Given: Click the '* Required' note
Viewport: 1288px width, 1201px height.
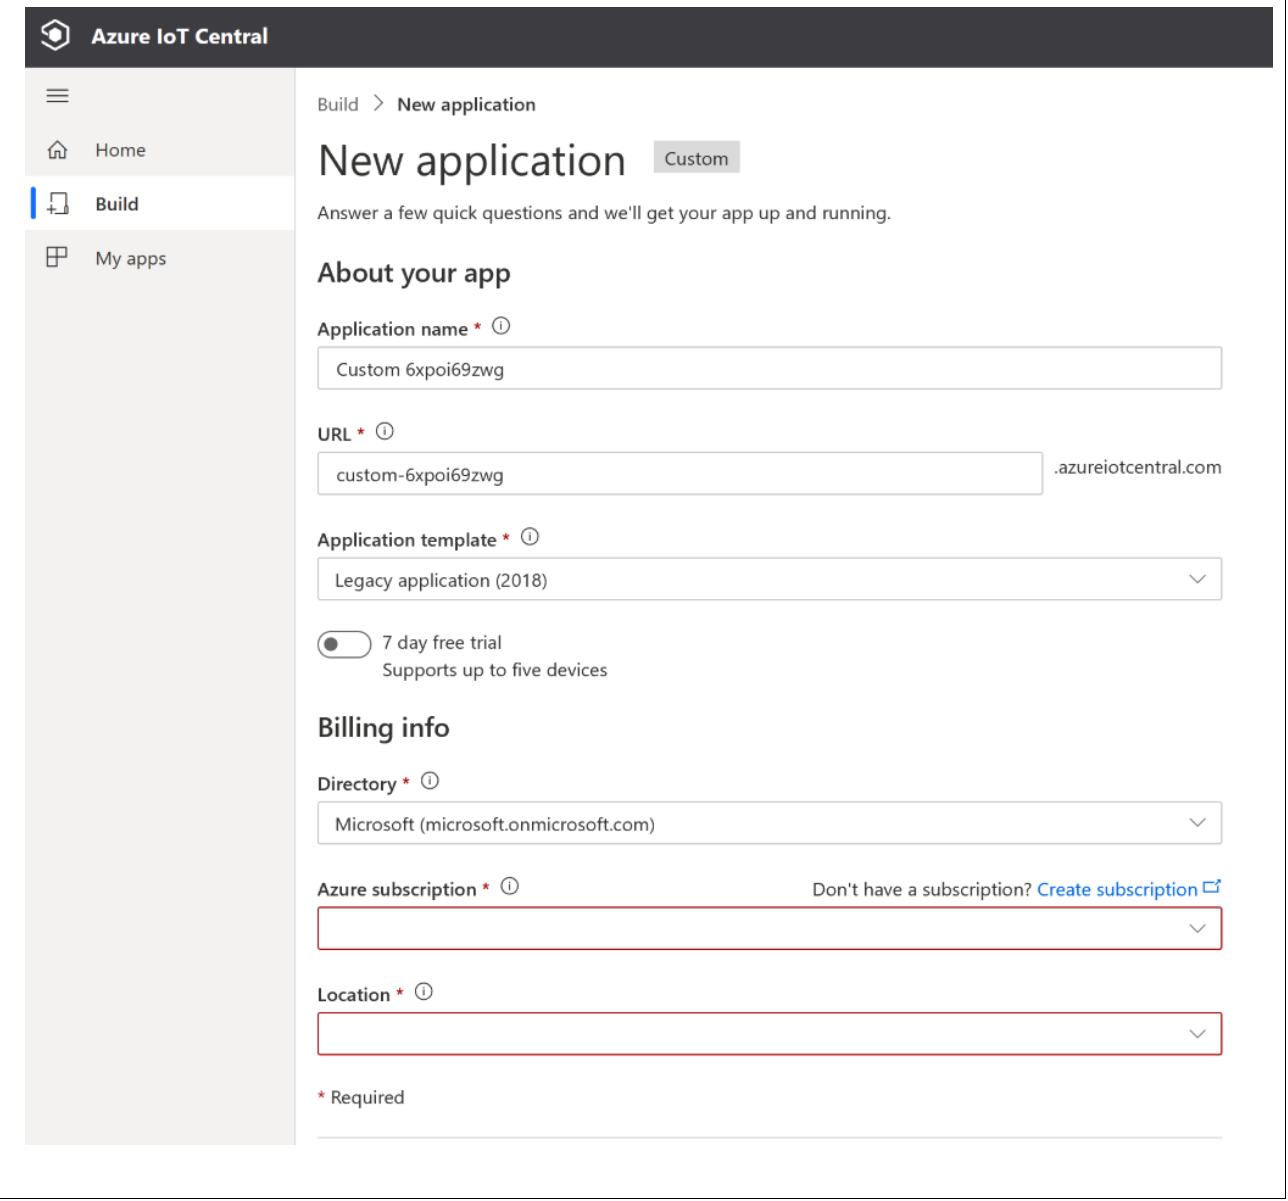Looking at the screenshot, I should (x=361, y=1097).
